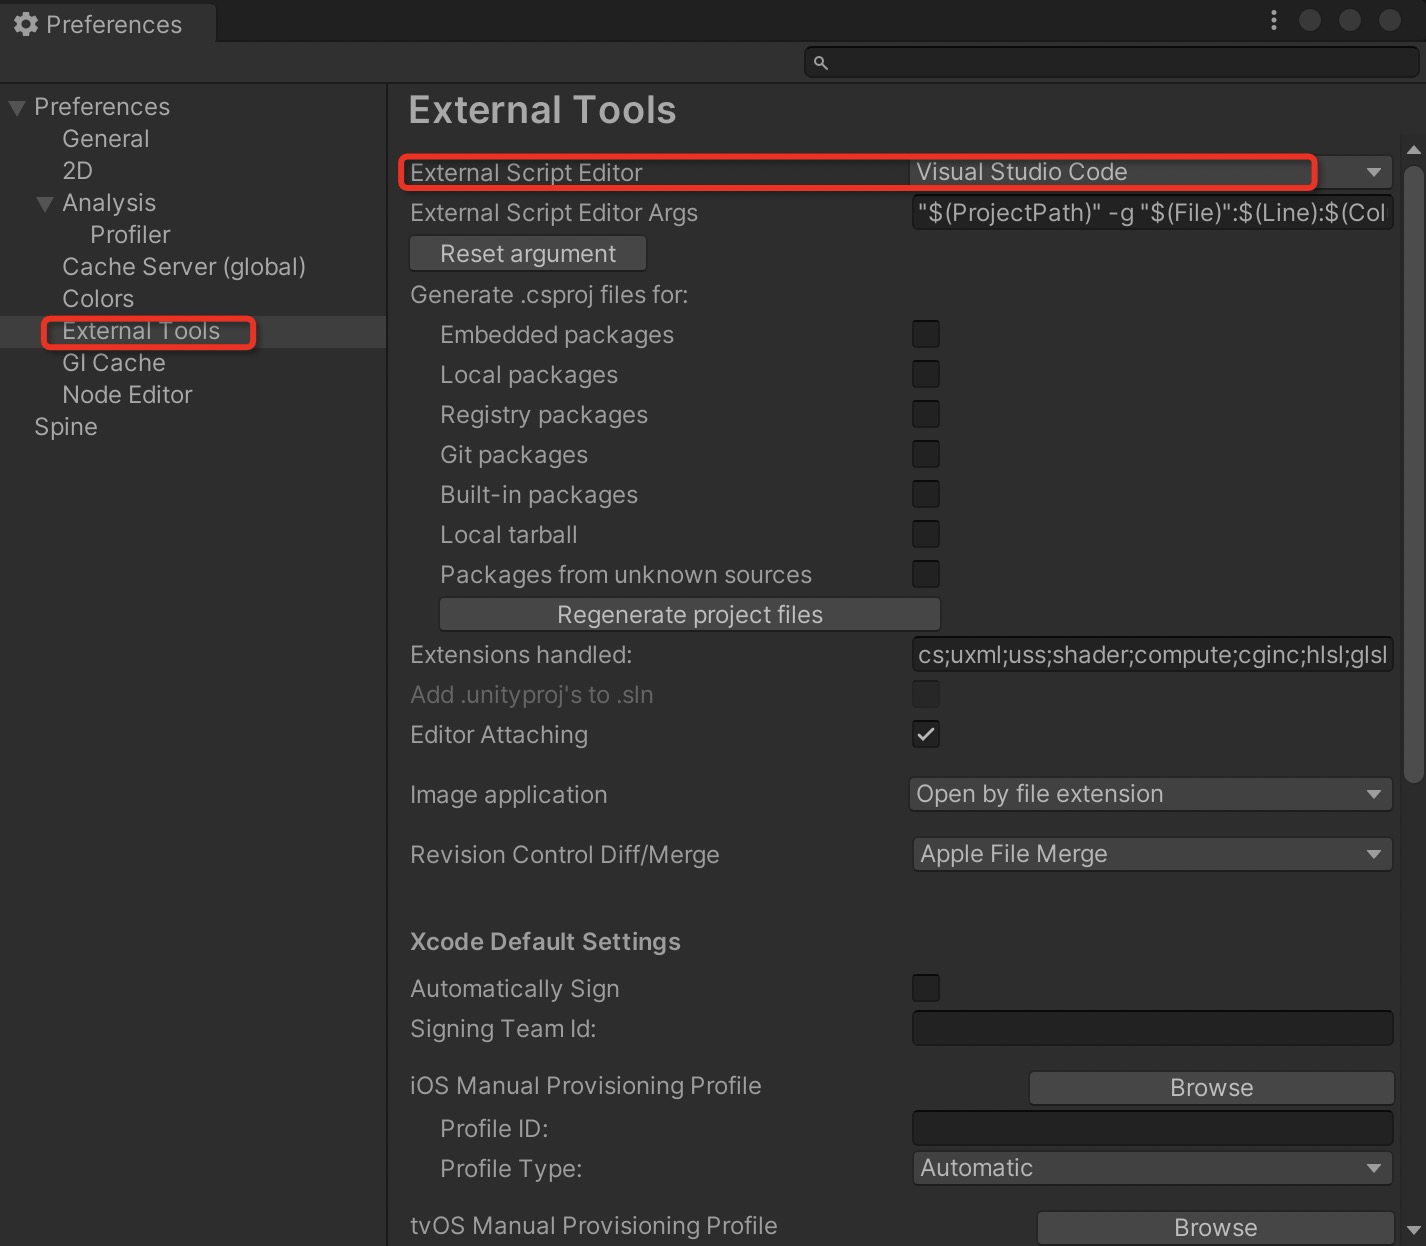Edit the Extensions handled field

(1152, 655)
